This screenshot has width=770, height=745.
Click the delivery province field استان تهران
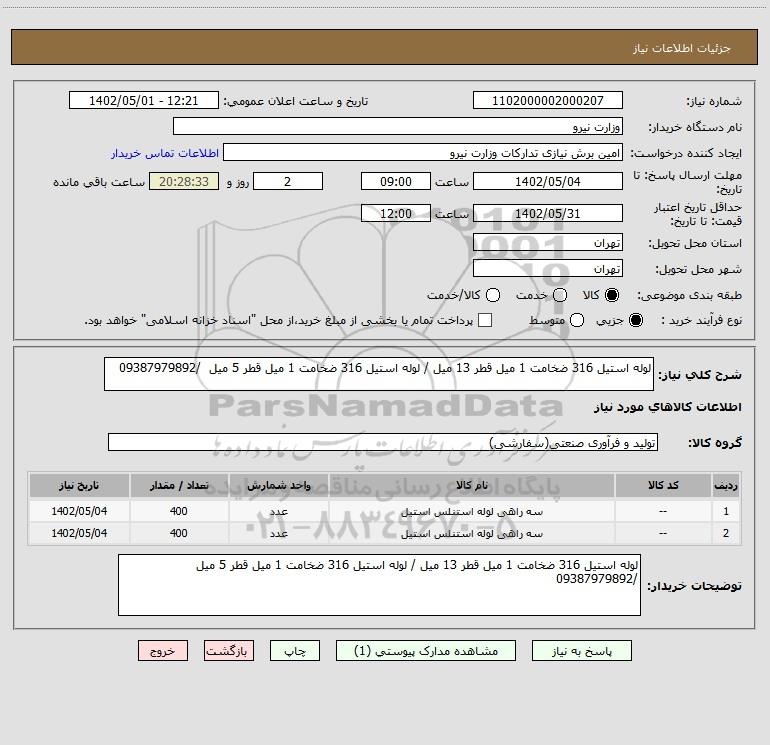click(x=548, y=242)
